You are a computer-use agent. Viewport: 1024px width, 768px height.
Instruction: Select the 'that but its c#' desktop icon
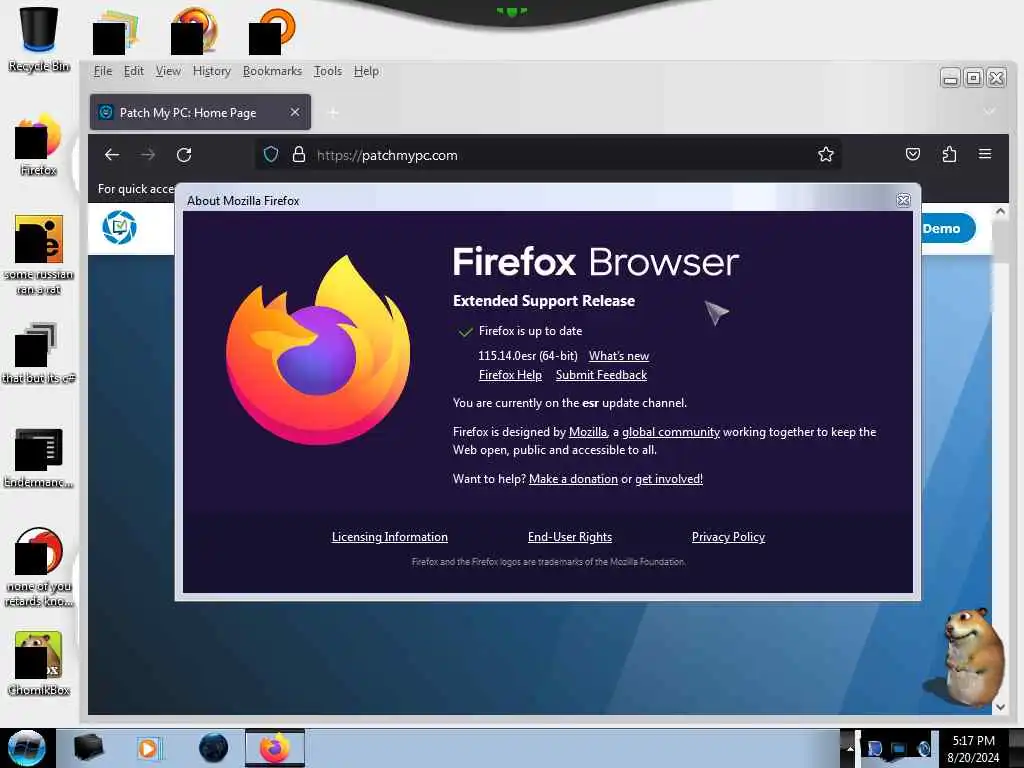[39, 353]
